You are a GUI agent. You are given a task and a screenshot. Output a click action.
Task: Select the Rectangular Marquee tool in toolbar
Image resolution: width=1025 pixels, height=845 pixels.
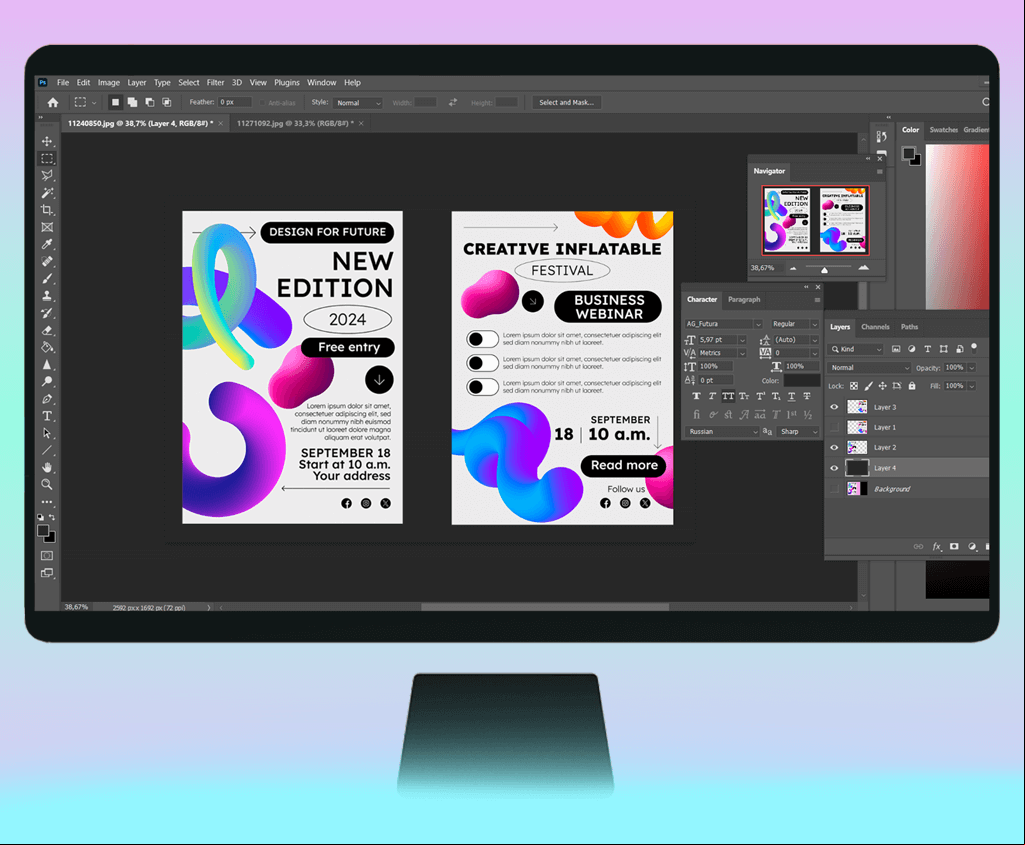click(x=47, y=158)
